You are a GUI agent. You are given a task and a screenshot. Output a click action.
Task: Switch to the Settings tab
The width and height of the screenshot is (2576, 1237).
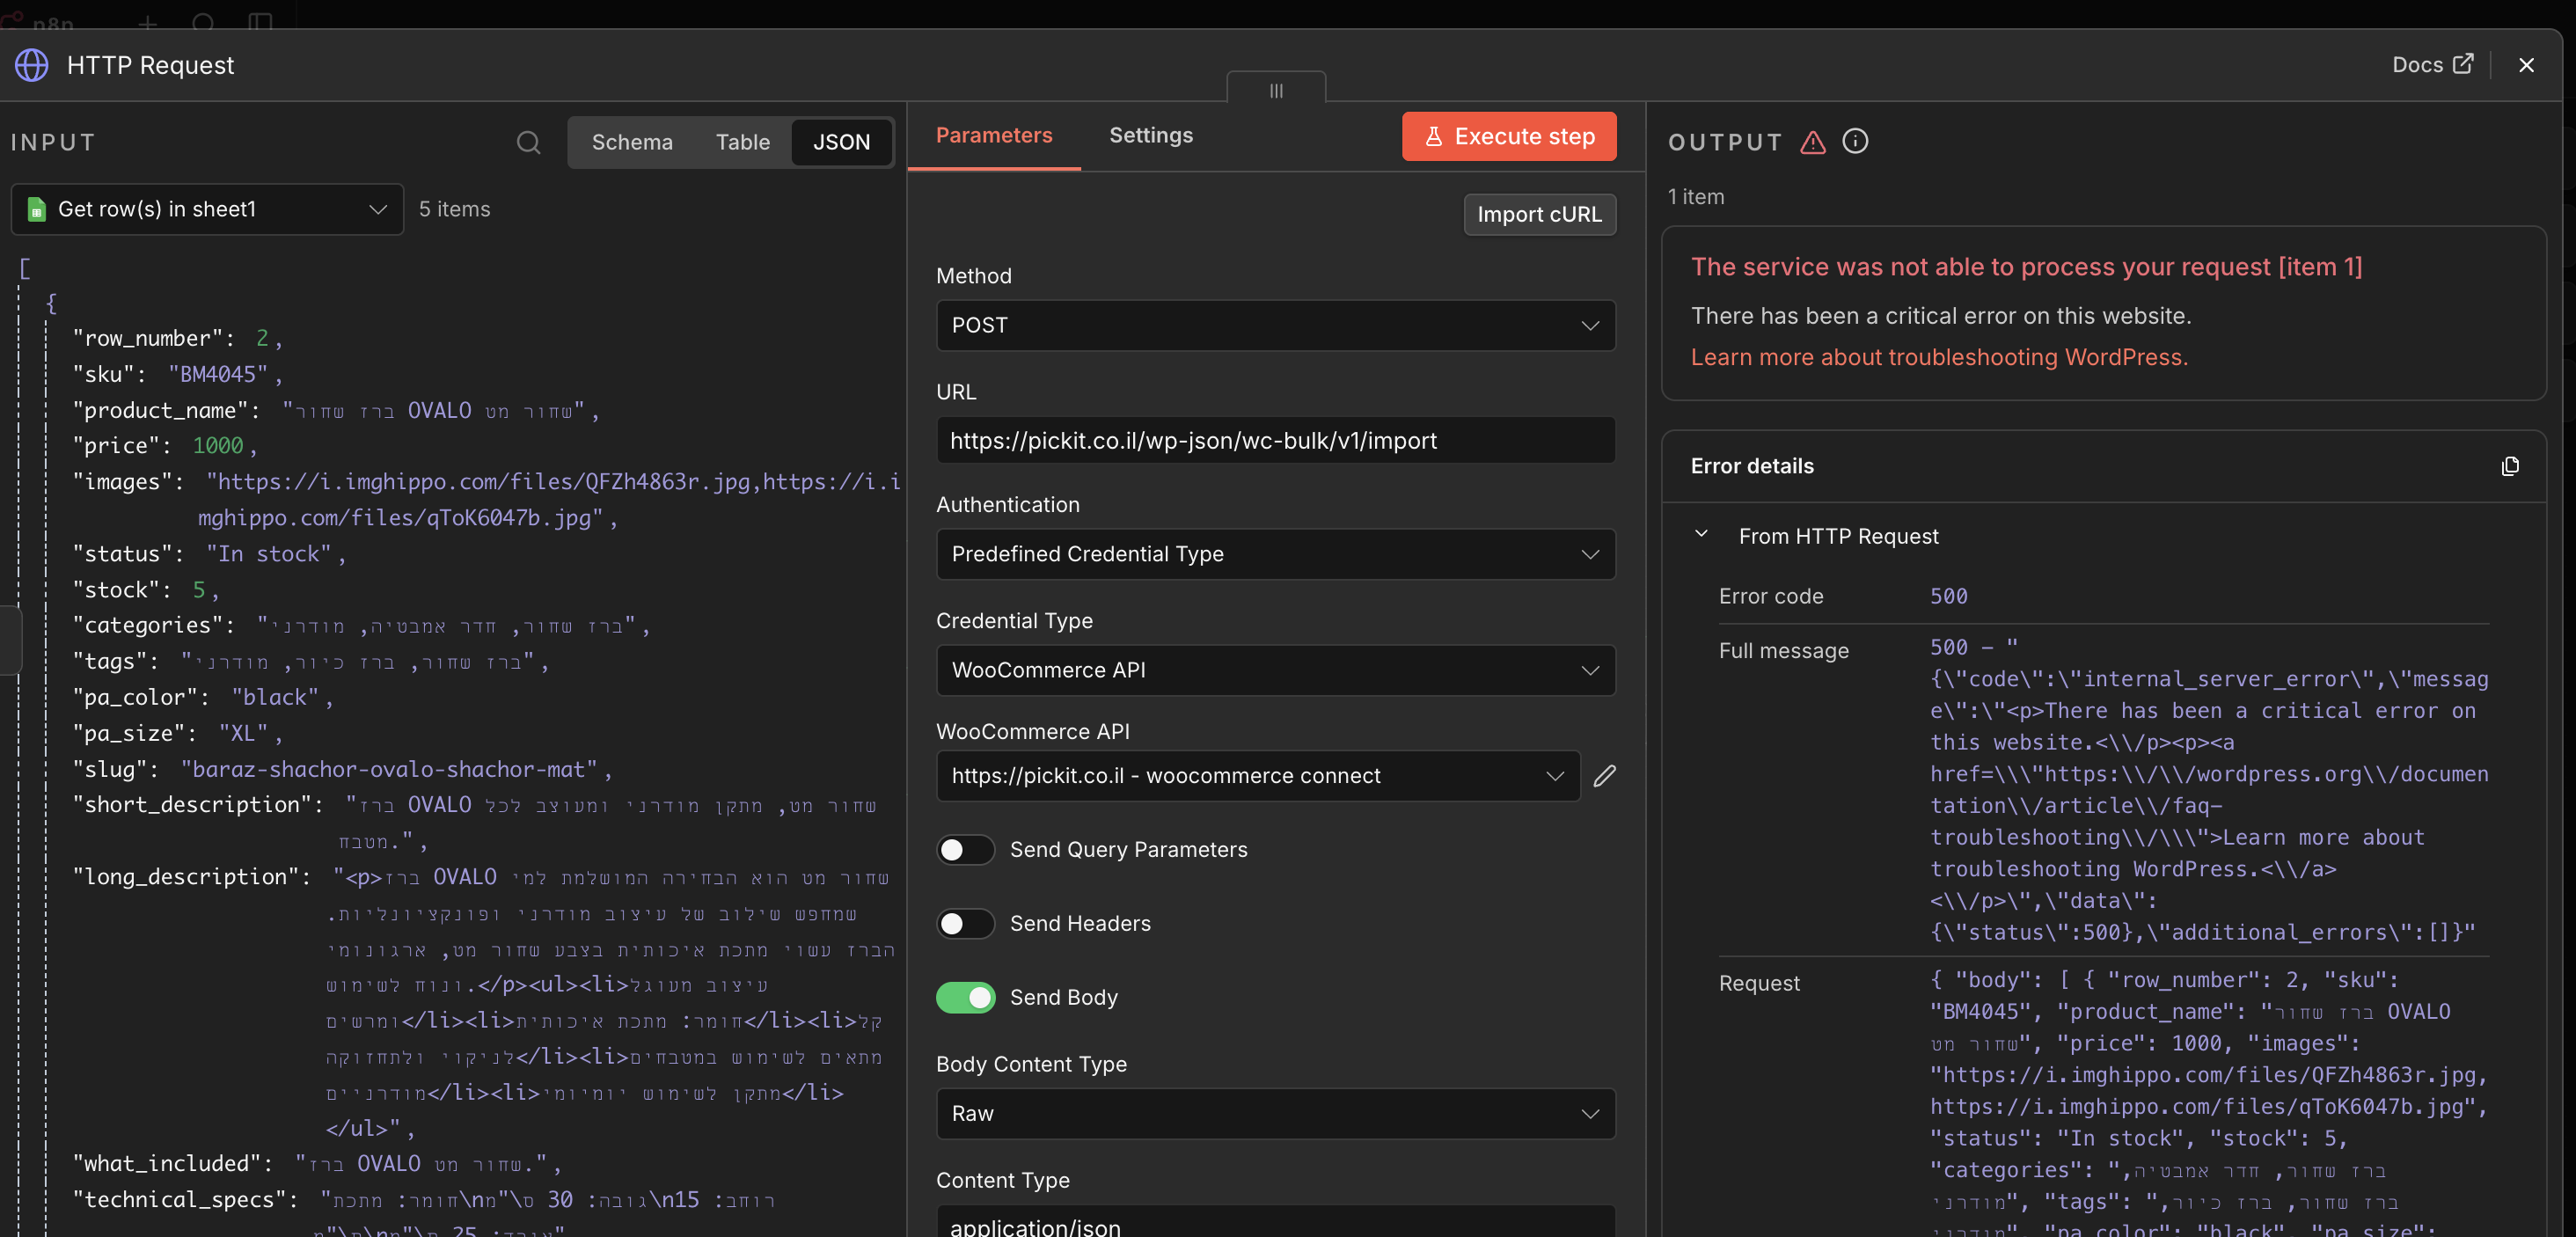click(1151, 135)
